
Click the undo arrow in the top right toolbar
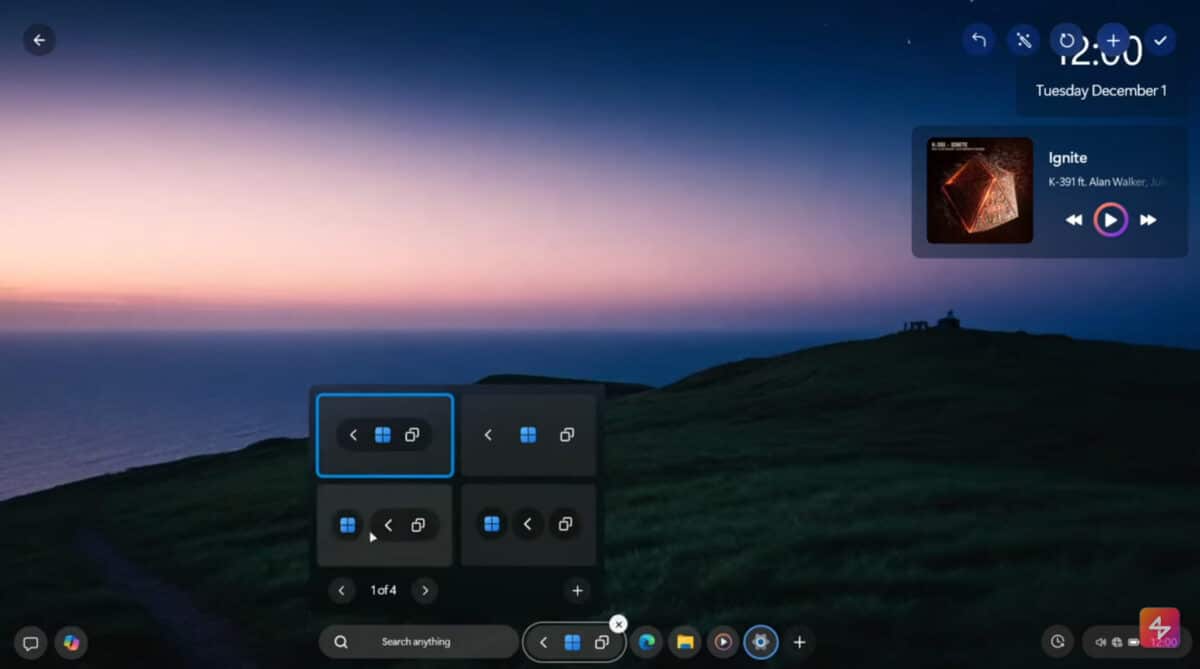pos(978,40)
